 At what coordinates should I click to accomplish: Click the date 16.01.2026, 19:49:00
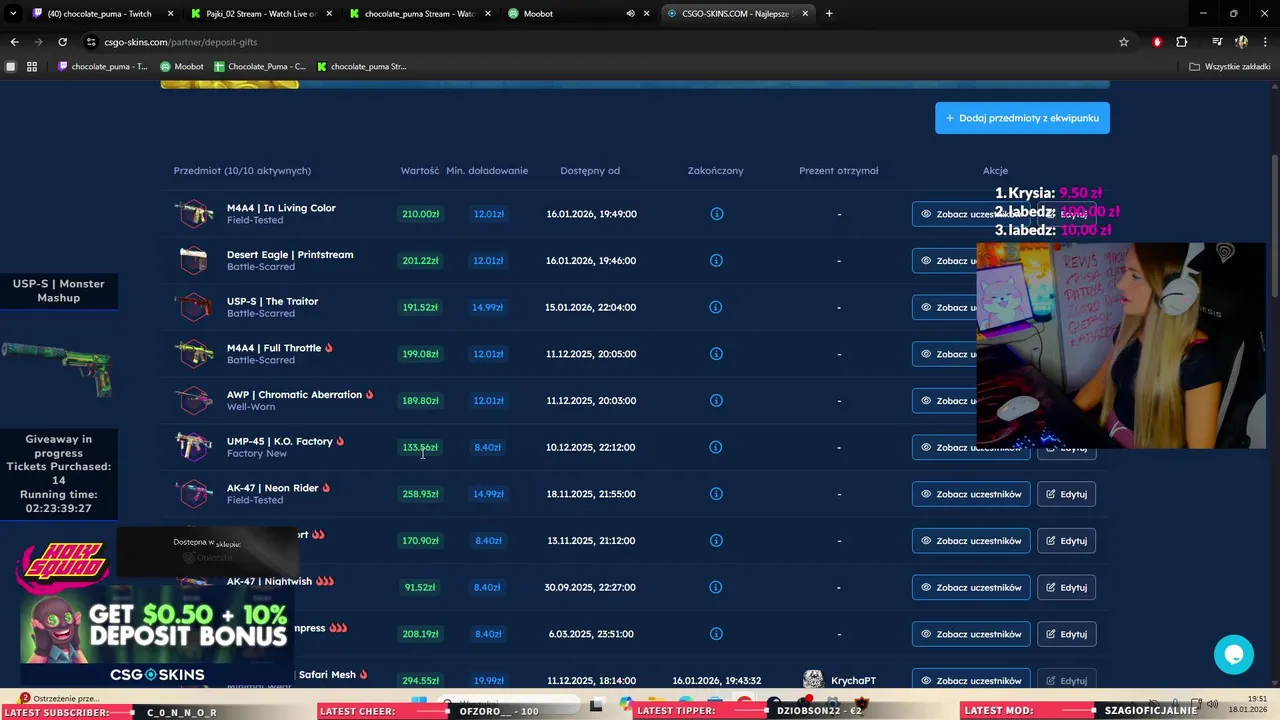click(x=591, y=214)
